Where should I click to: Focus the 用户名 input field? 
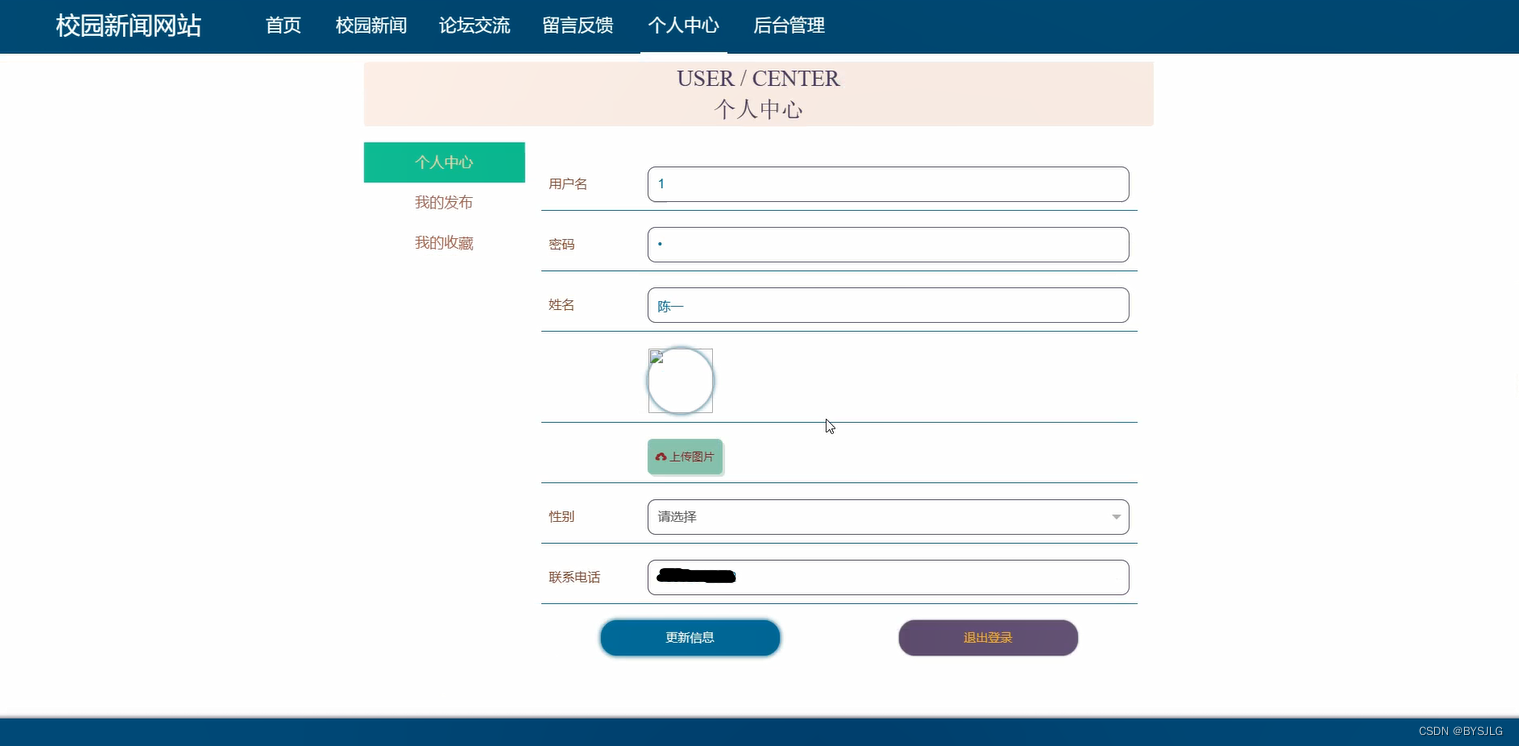click(888, 184)
